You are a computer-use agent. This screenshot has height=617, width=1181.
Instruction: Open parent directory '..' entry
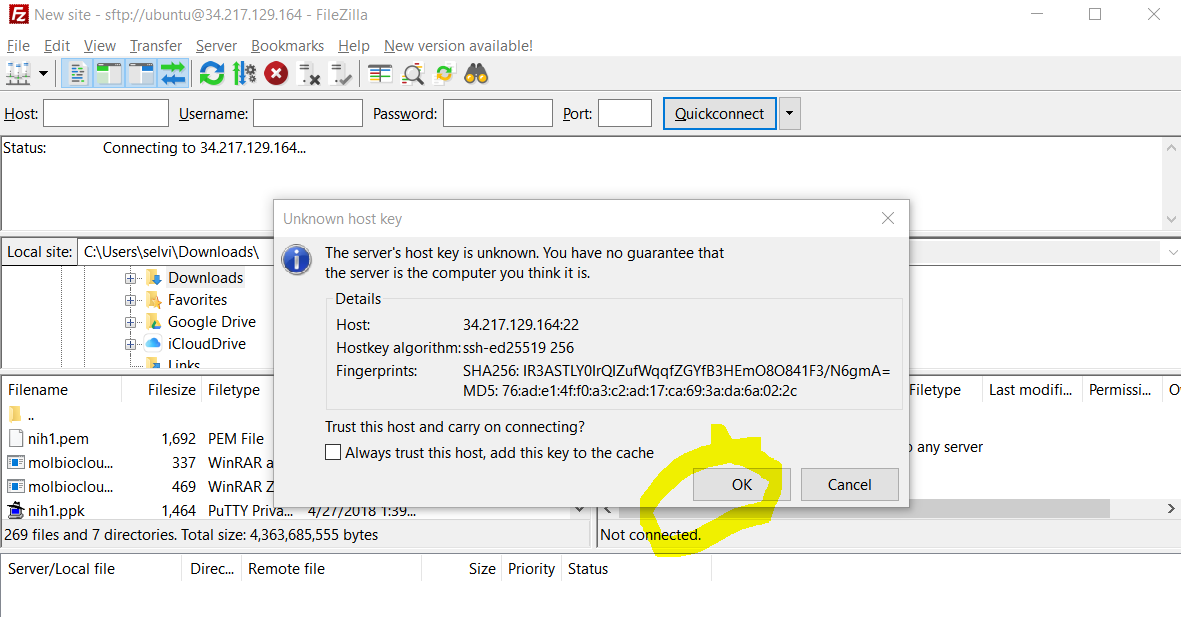[x=30, y=414]
